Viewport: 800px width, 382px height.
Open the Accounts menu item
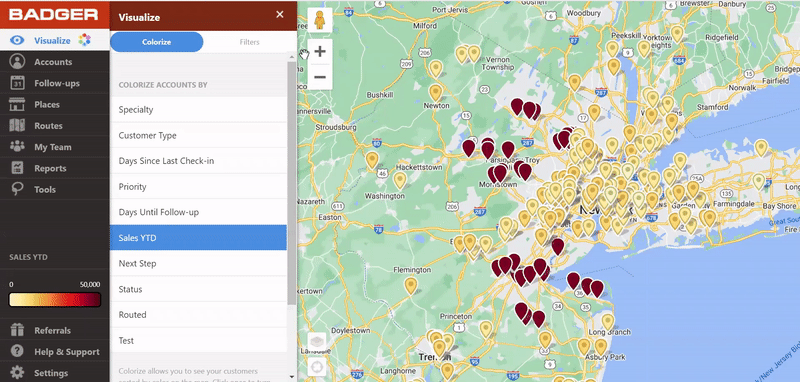pyautogui.click(x=55, y=62)
